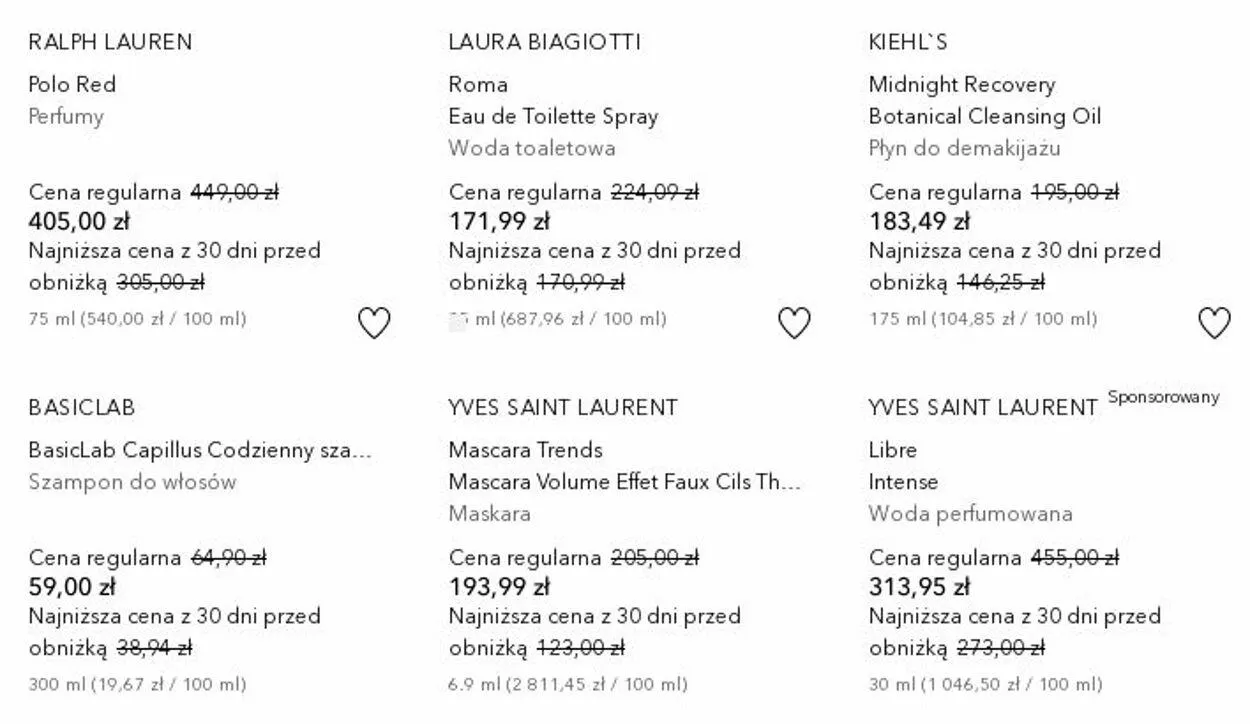Open the Mascara Trends product name
Viewport: 1250px width, 724px height.
(x=525, y=450)
